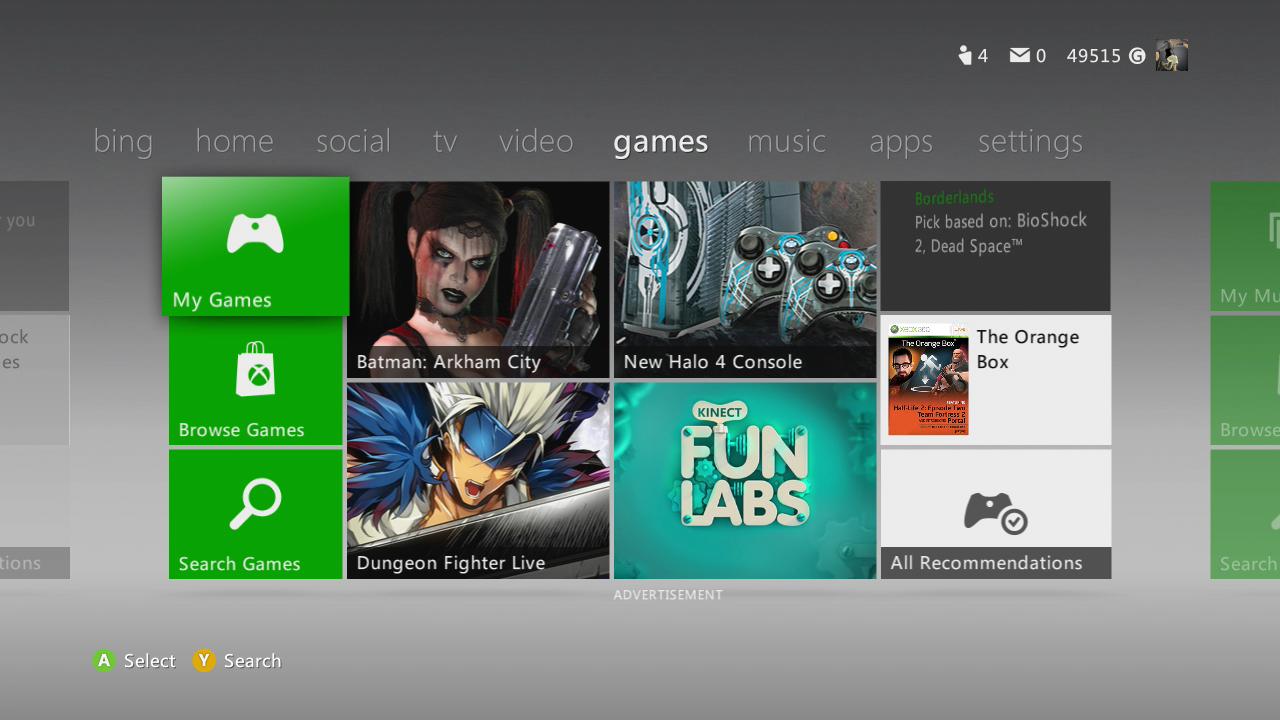The height and width of the screenshot is (720, 1280).
Task: Click the controller icon on My Games
Action: tap(255, 233)
